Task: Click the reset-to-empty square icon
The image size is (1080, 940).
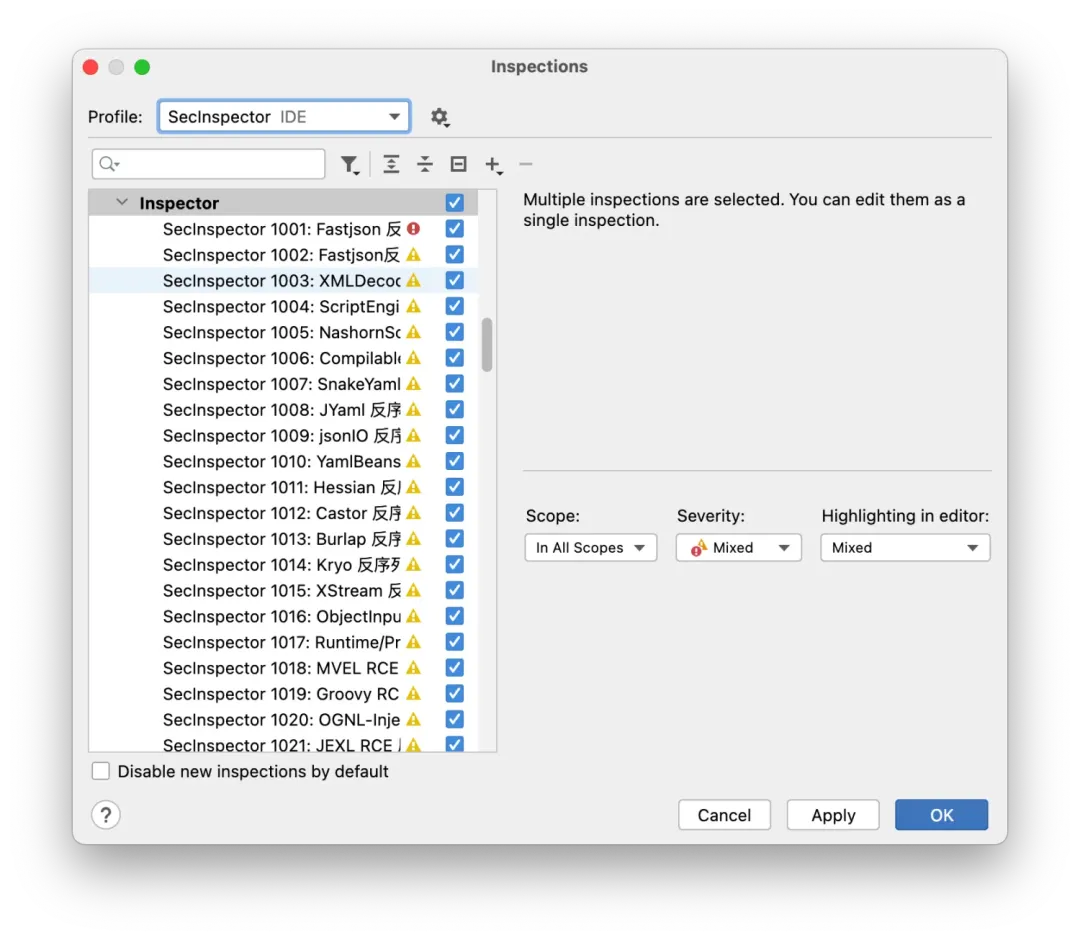Action: coord(459,164)
